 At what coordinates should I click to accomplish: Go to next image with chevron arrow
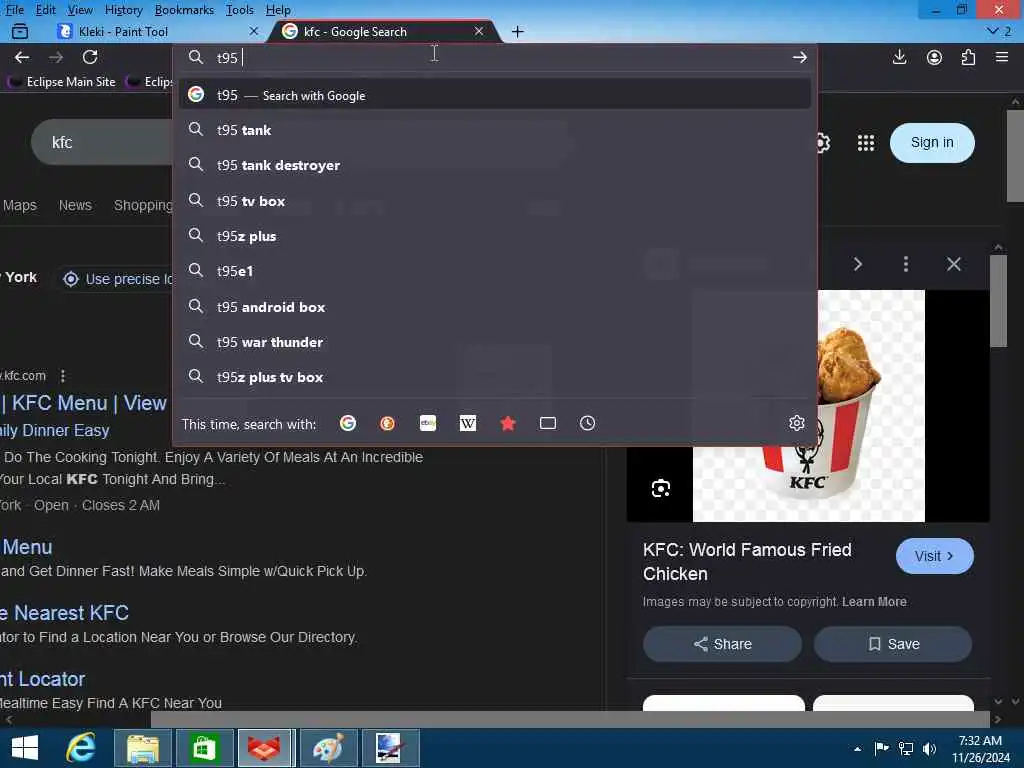(858, 264)
